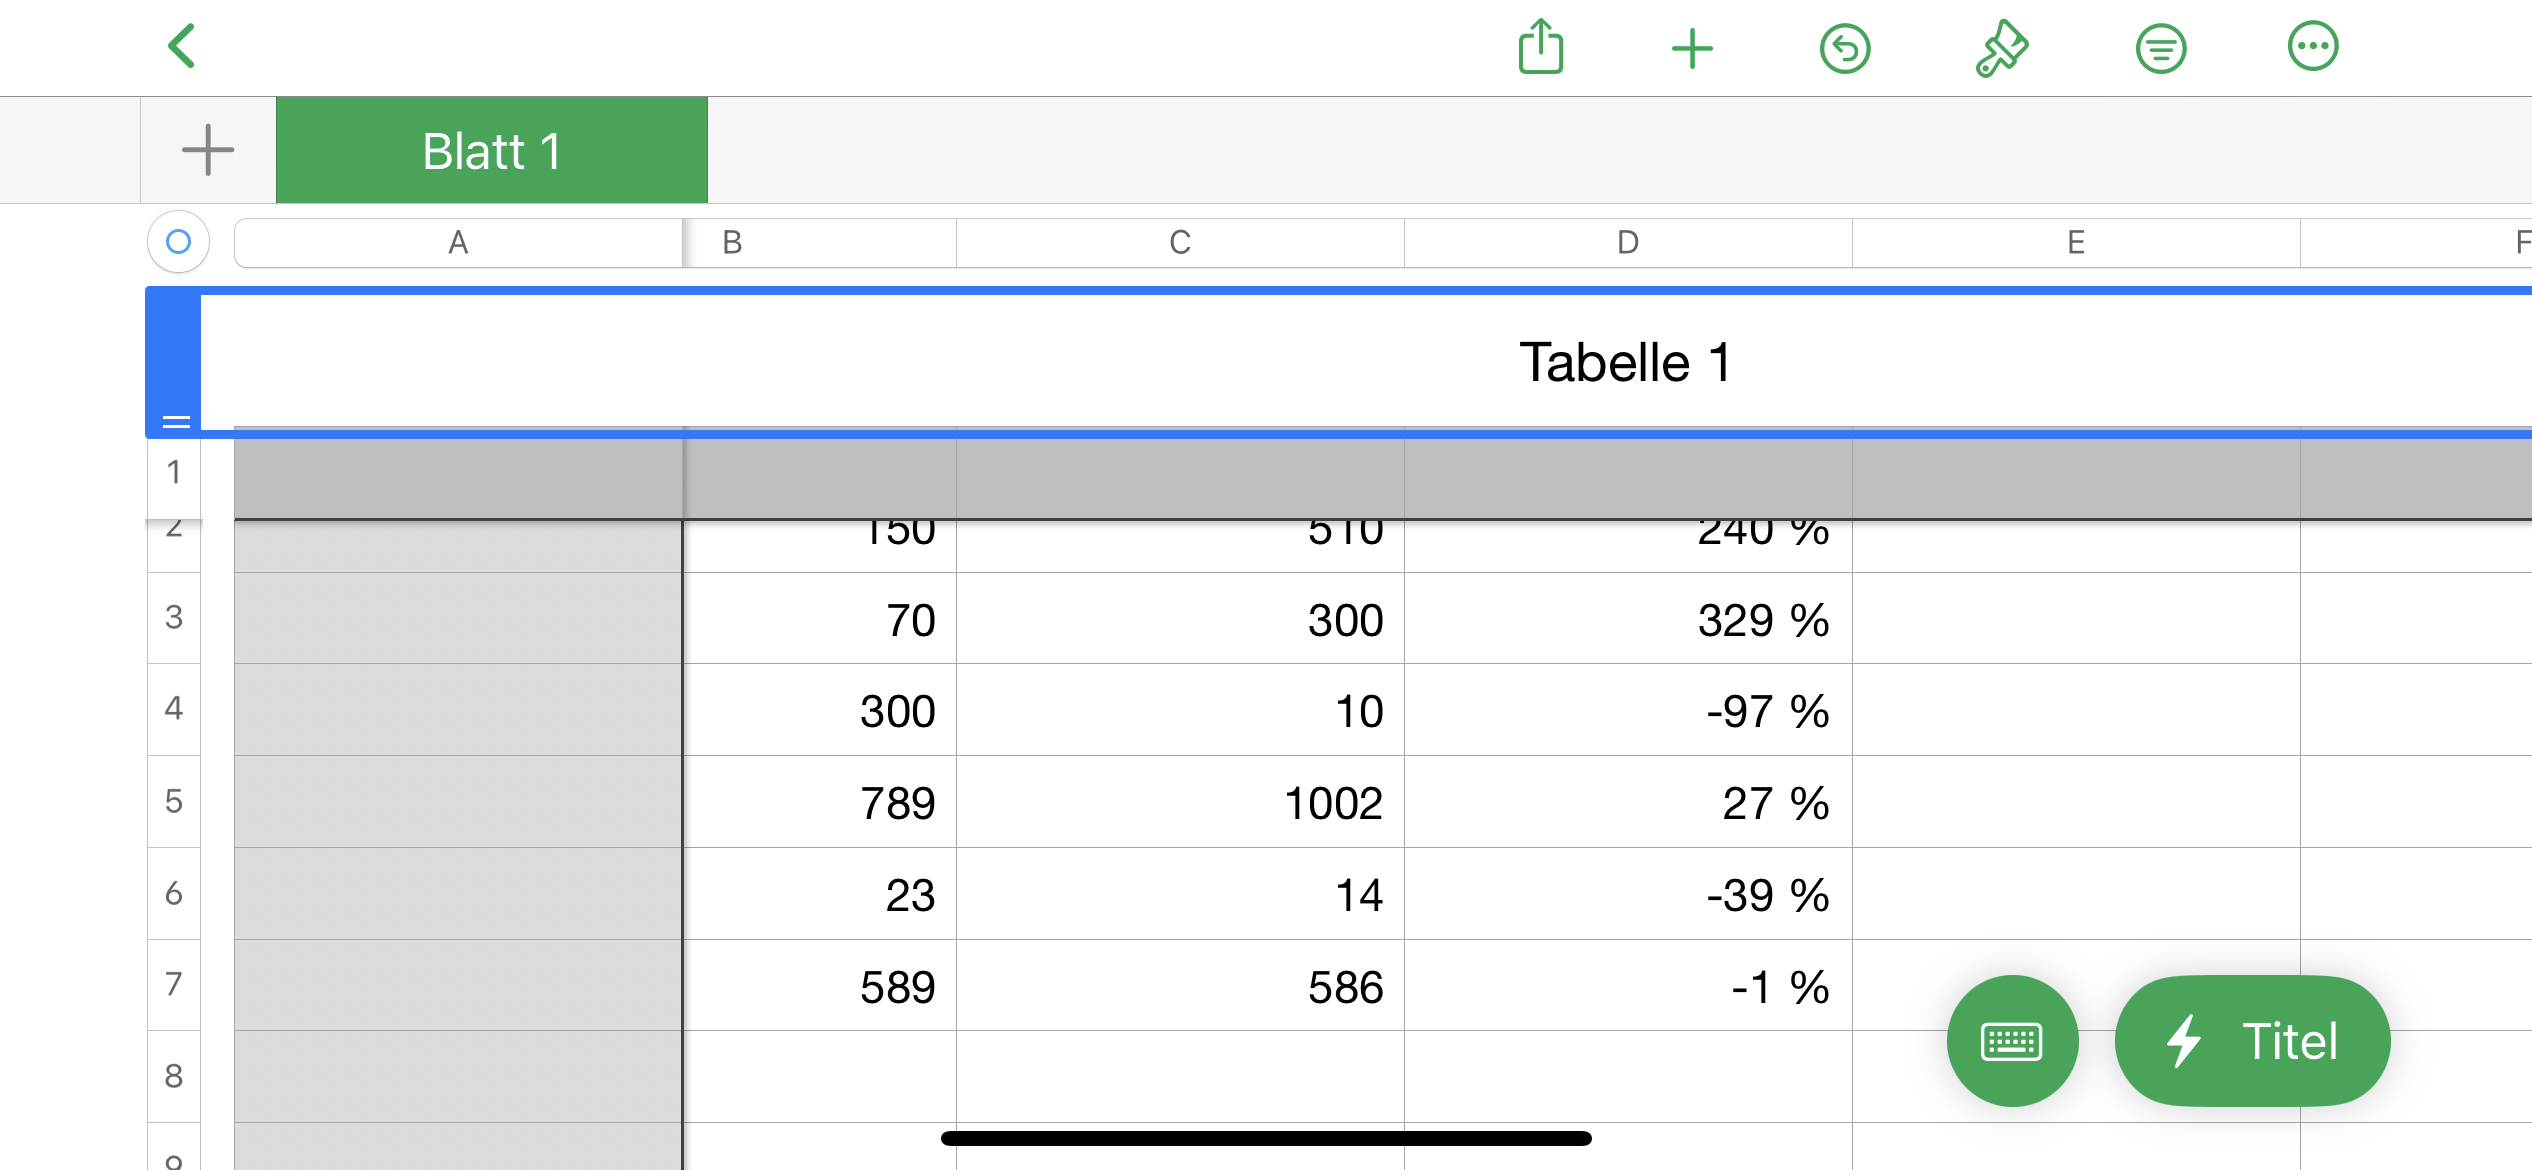This screenshot has height=1170, width=2532.
Task: Tap the green back chevron
Action: 181,46
